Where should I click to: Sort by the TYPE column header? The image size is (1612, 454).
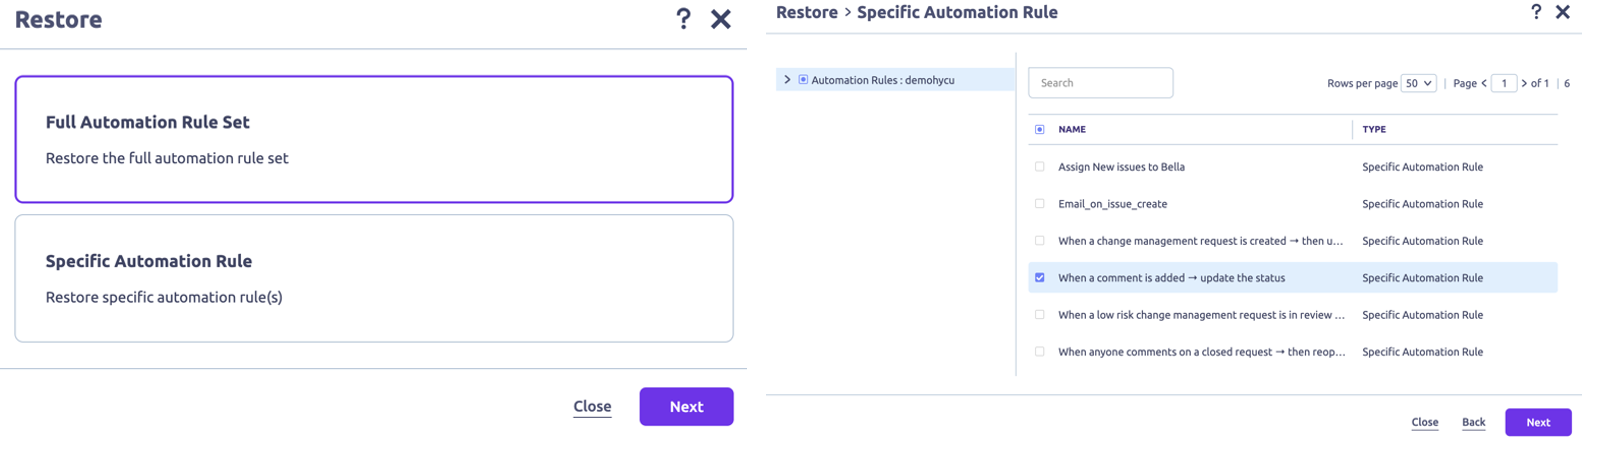pos(1374,129)
